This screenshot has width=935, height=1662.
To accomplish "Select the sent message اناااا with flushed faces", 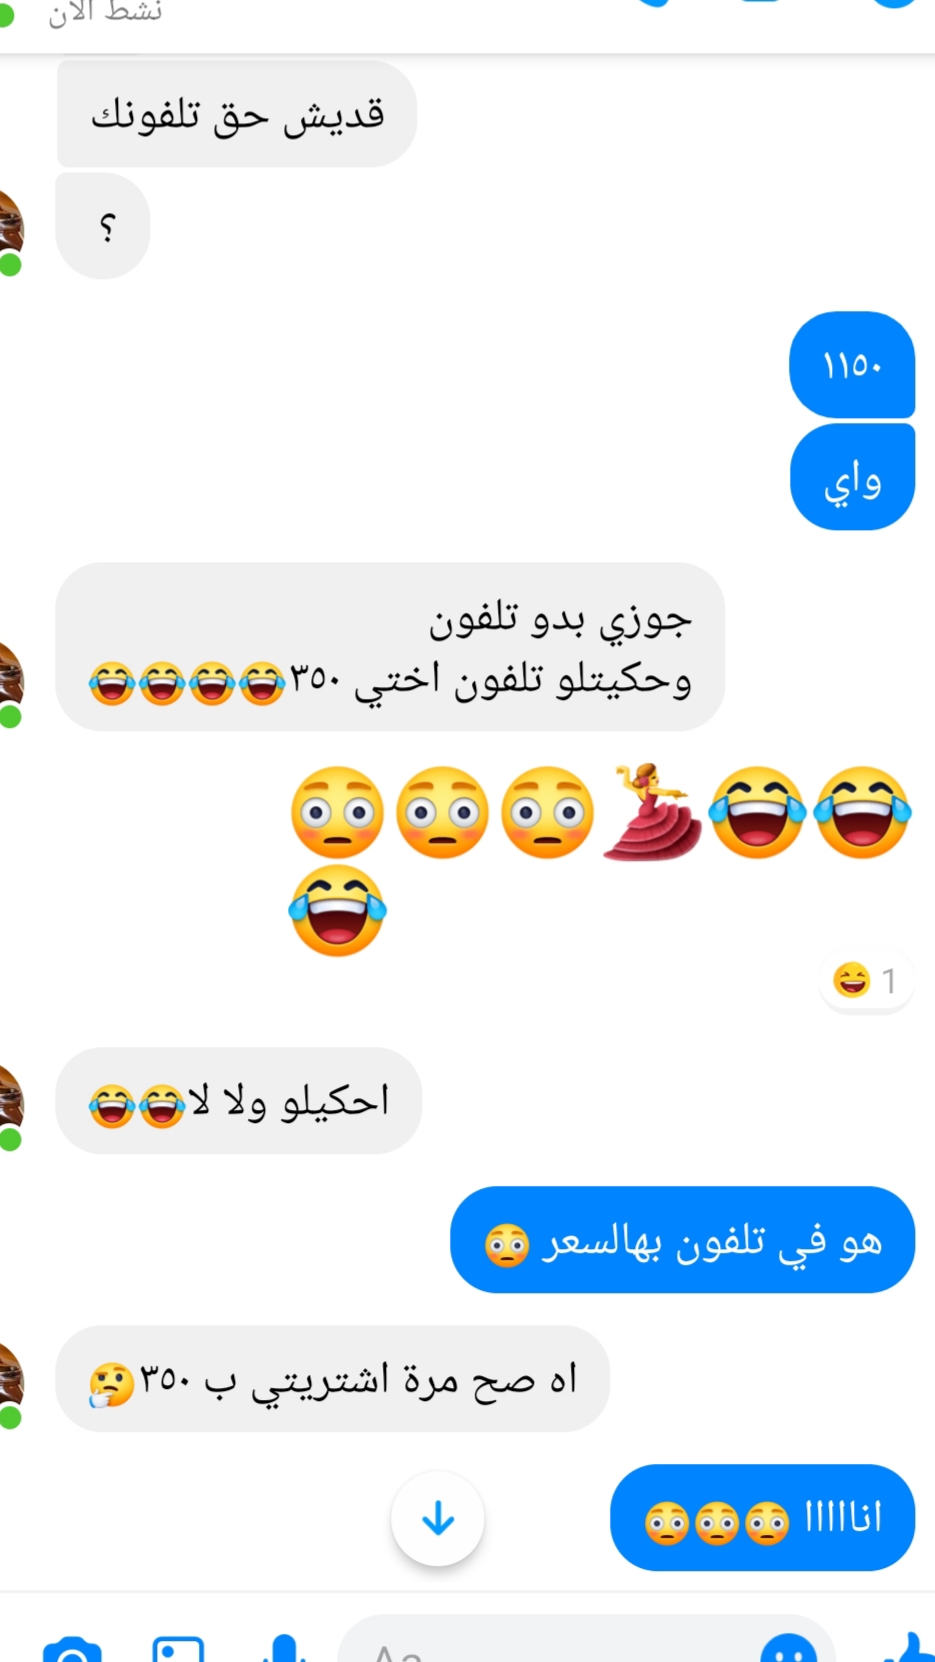I will coord(762,1518).
